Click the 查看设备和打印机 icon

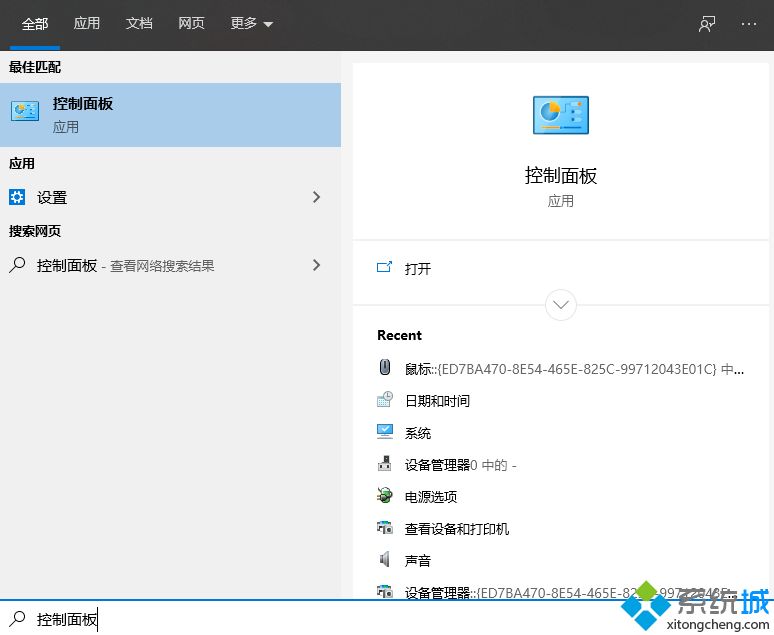[385, 528]
